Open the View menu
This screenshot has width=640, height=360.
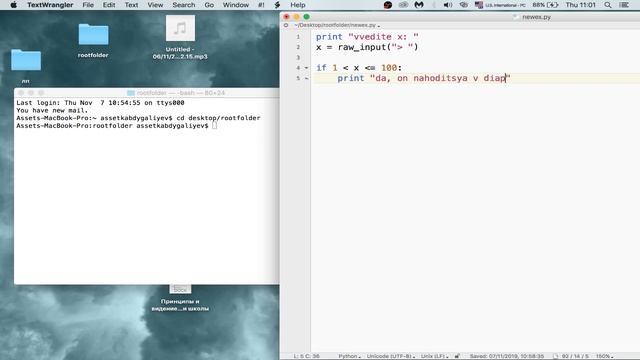point(155,5)
